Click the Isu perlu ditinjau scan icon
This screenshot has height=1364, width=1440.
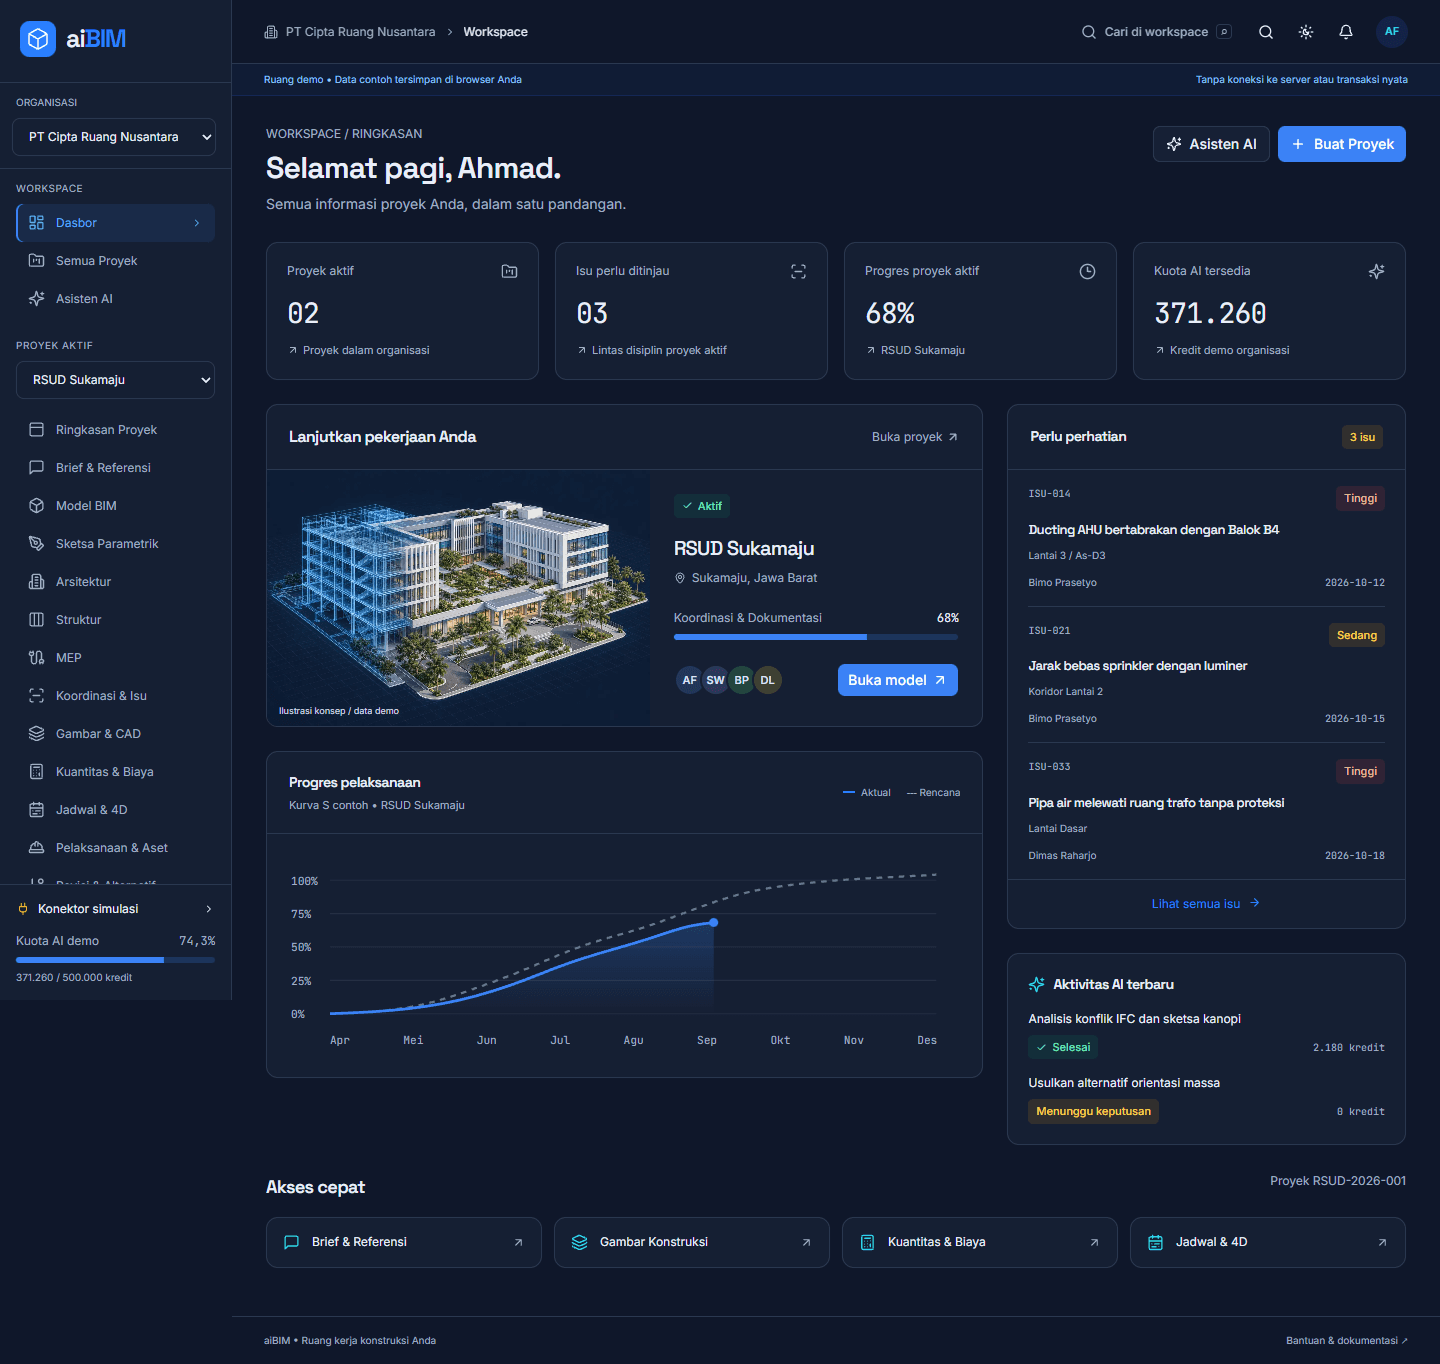coord(798,271)
